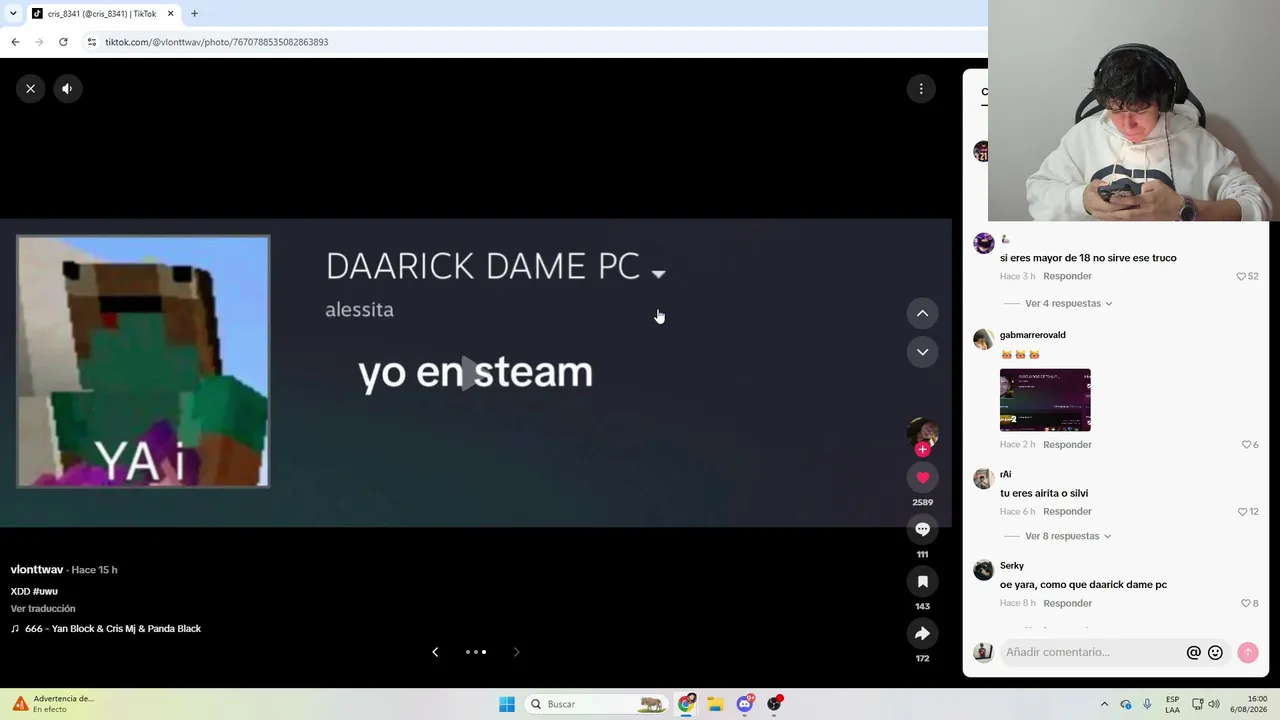Viewport: 1280px width, 720px height.
Task: Show hidden system tray icons
Action: [x=1104, y=704]
